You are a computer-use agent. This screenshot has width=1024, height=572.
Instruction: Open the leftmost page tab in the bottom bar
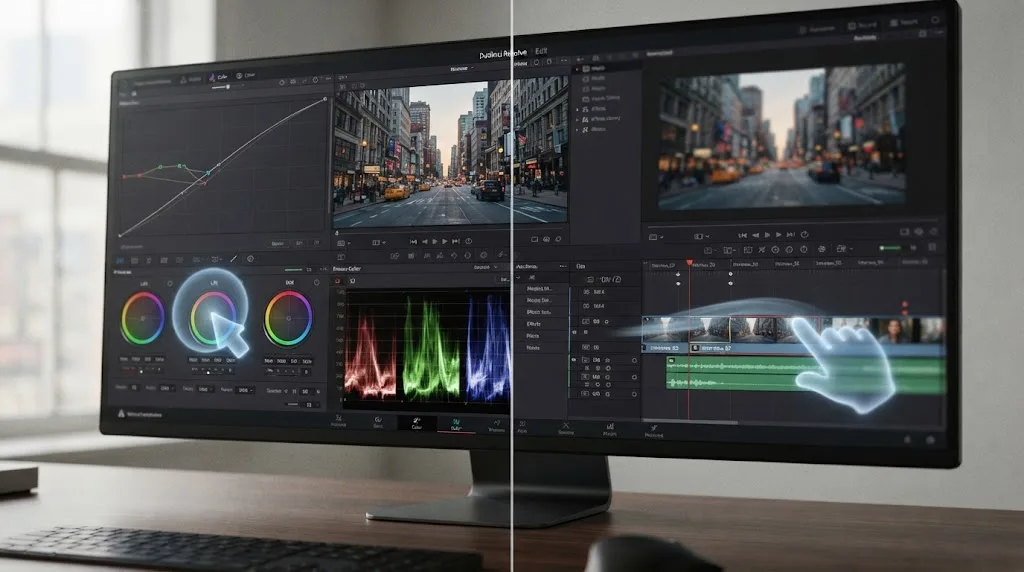[338, 421]
